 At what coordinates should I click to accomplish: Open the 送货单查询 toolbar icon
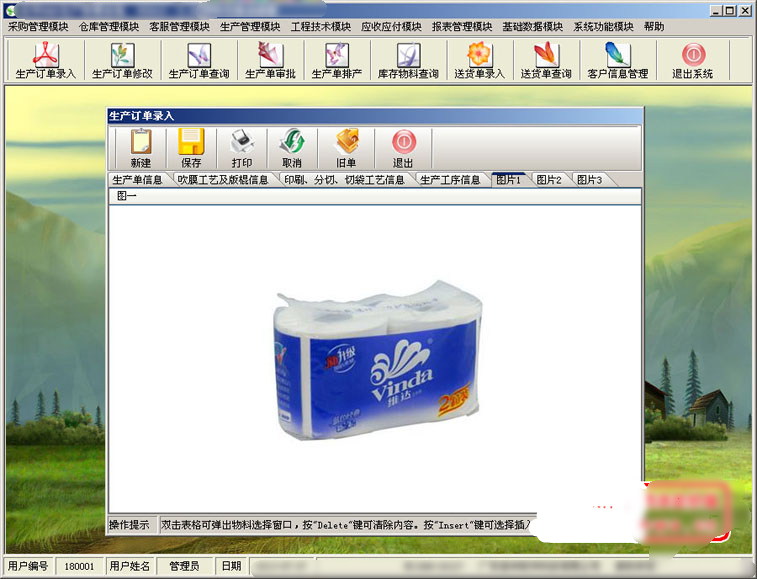click(546, 60)
